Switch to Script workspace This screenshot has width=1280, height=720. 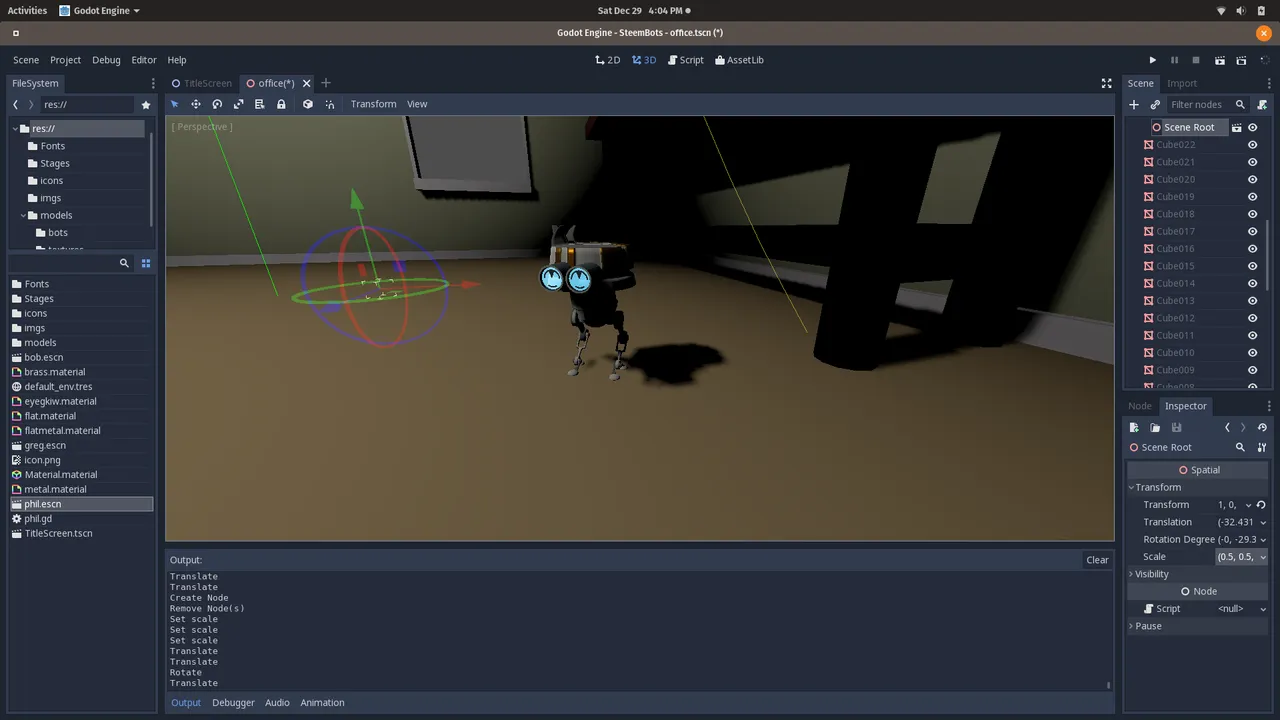tap(685, 60)
